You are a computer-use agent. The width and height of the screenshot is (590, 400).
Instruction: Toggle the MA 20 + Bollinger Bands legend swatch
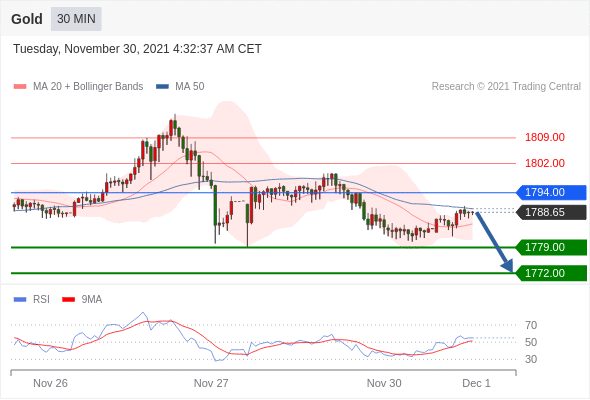pyautogui.click(x=20, y=87)
